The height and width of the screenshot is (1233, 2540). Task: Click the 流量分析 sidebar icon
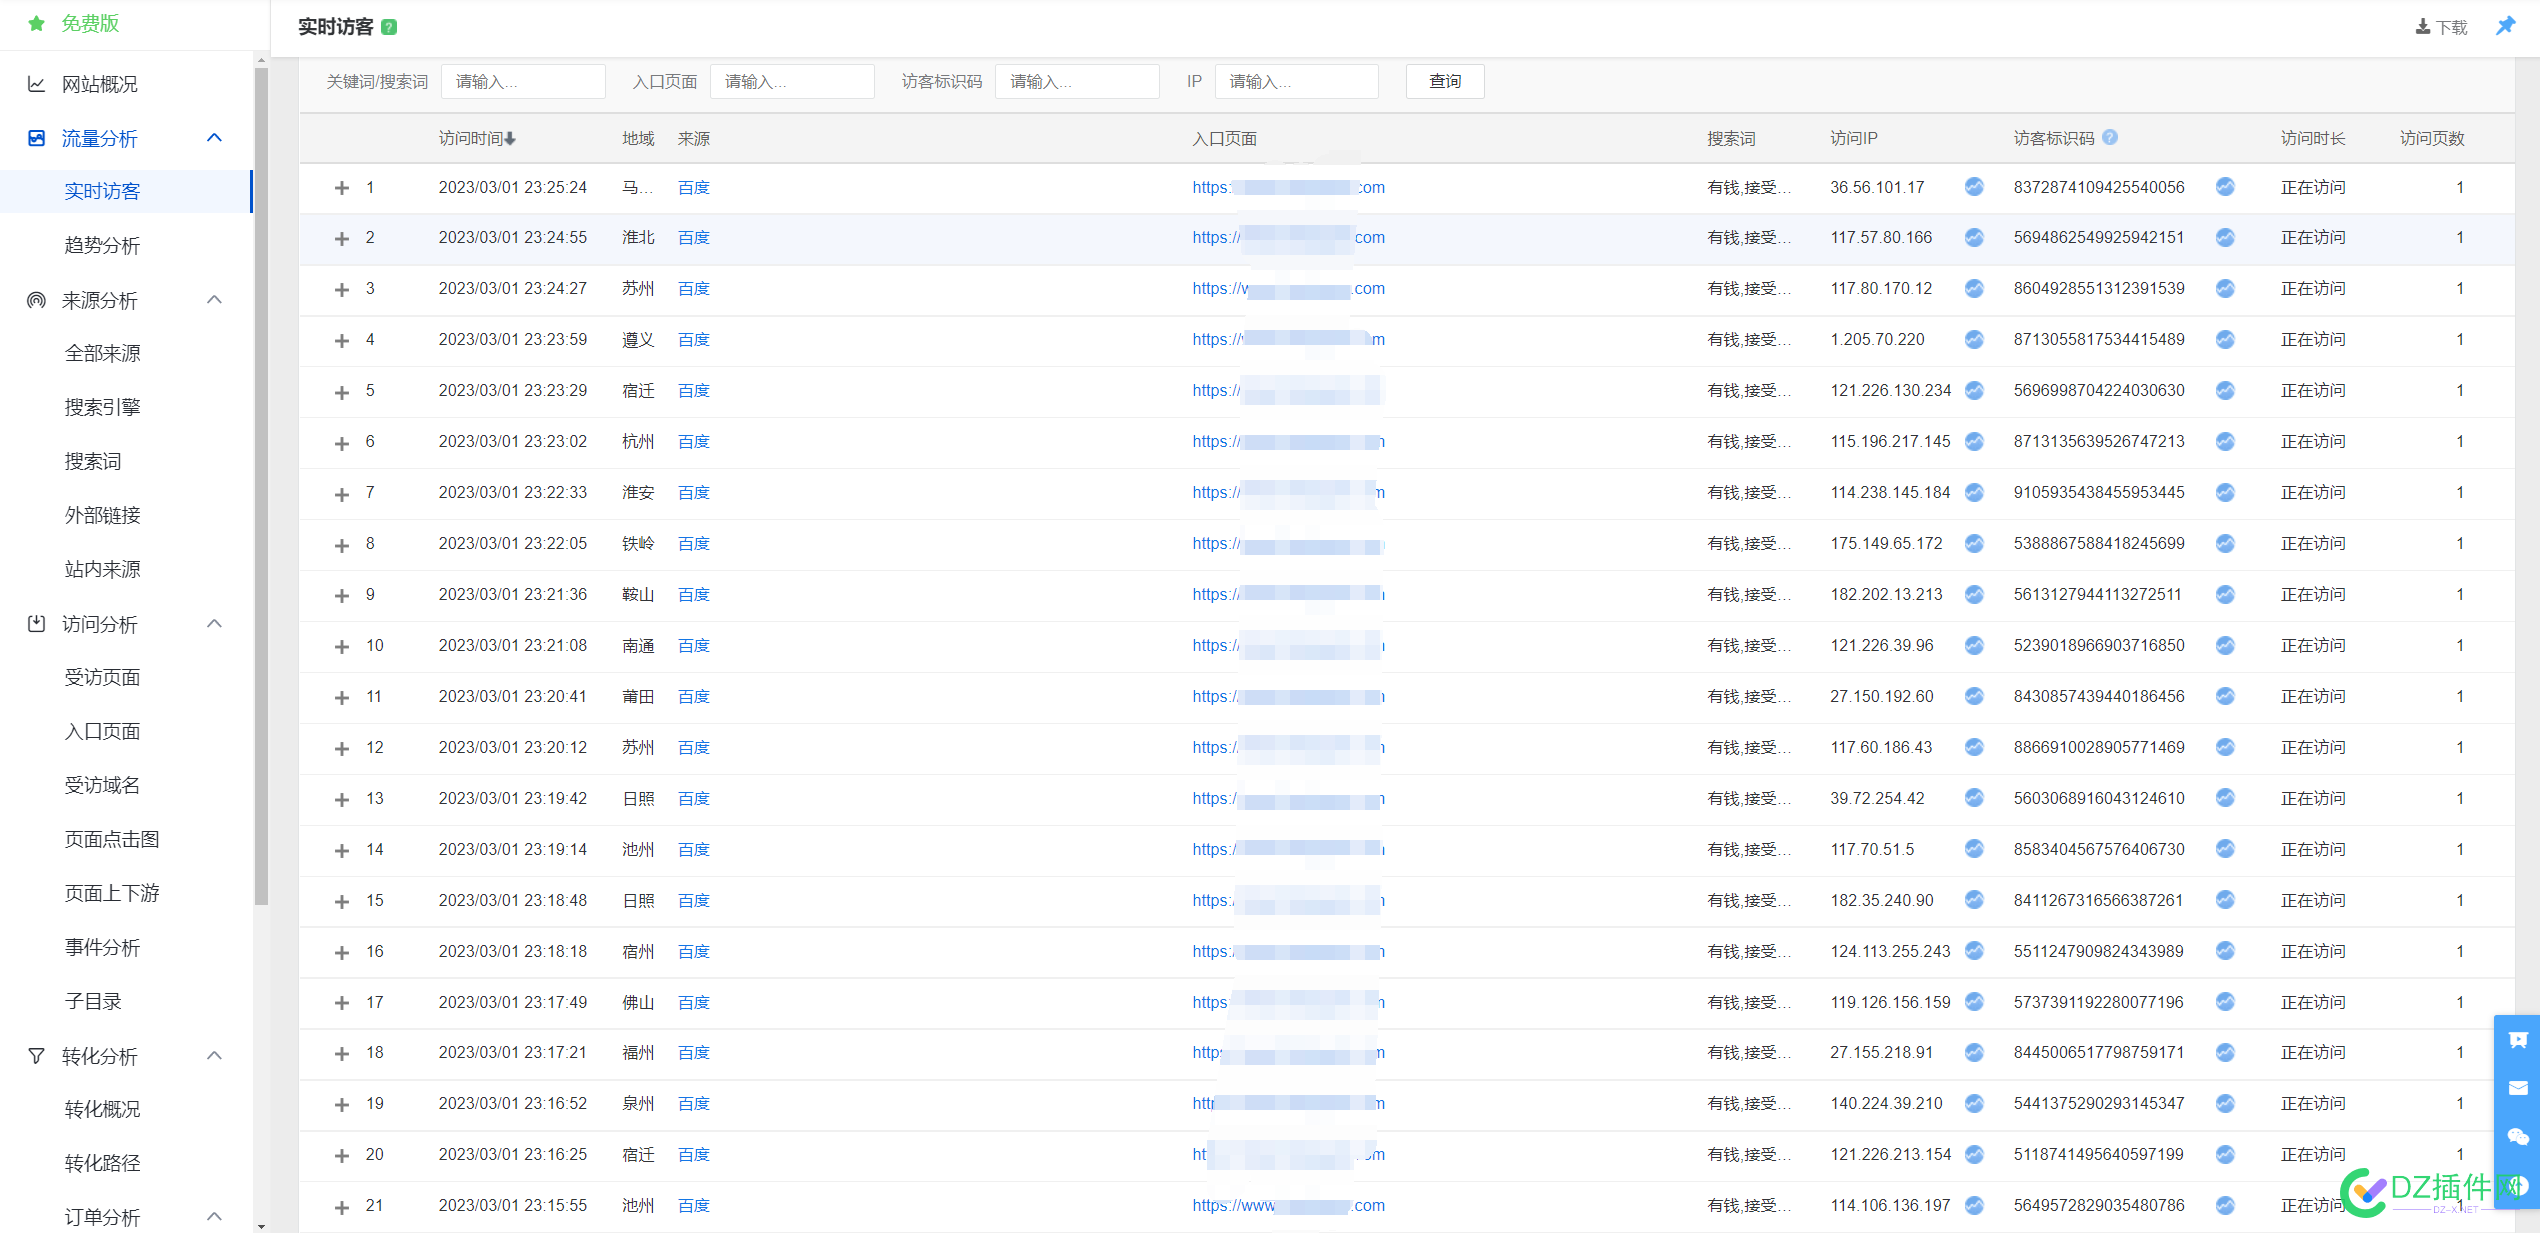pyautogui.click(x=36, y=138)
